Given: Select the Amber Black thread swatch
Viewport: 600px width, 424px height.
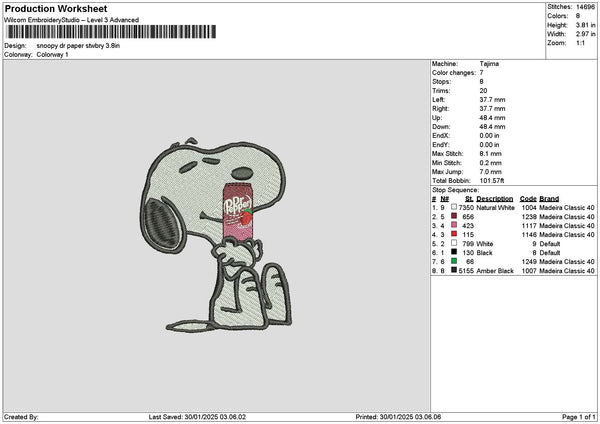Looking at the screenshot, I should 454,270.
